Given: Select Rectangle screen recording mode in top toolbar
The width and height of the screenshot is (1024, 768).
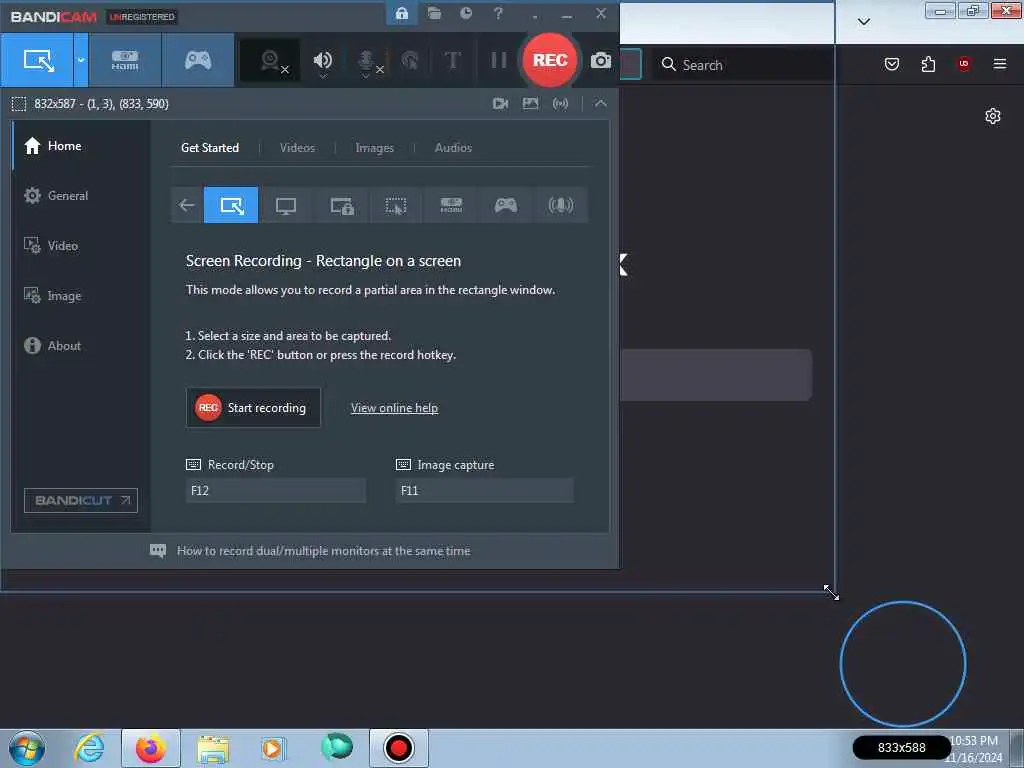Looking at the screenshot, I should 37,60.
